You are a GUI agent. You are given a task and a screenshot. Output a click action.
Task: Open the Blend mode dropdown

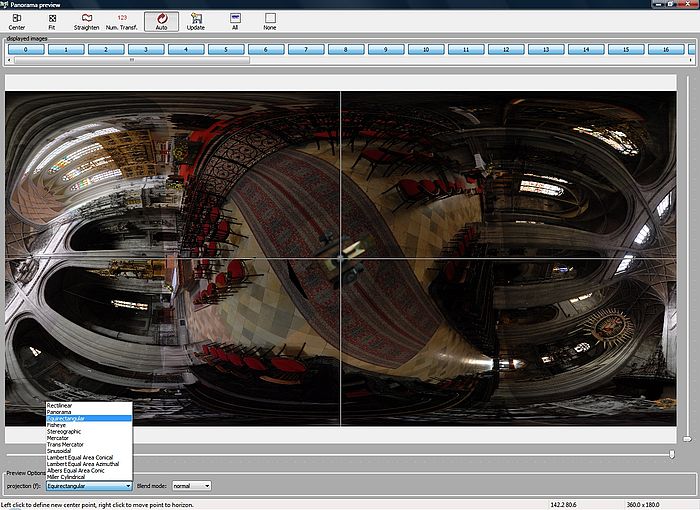click(x=191, y=486)
